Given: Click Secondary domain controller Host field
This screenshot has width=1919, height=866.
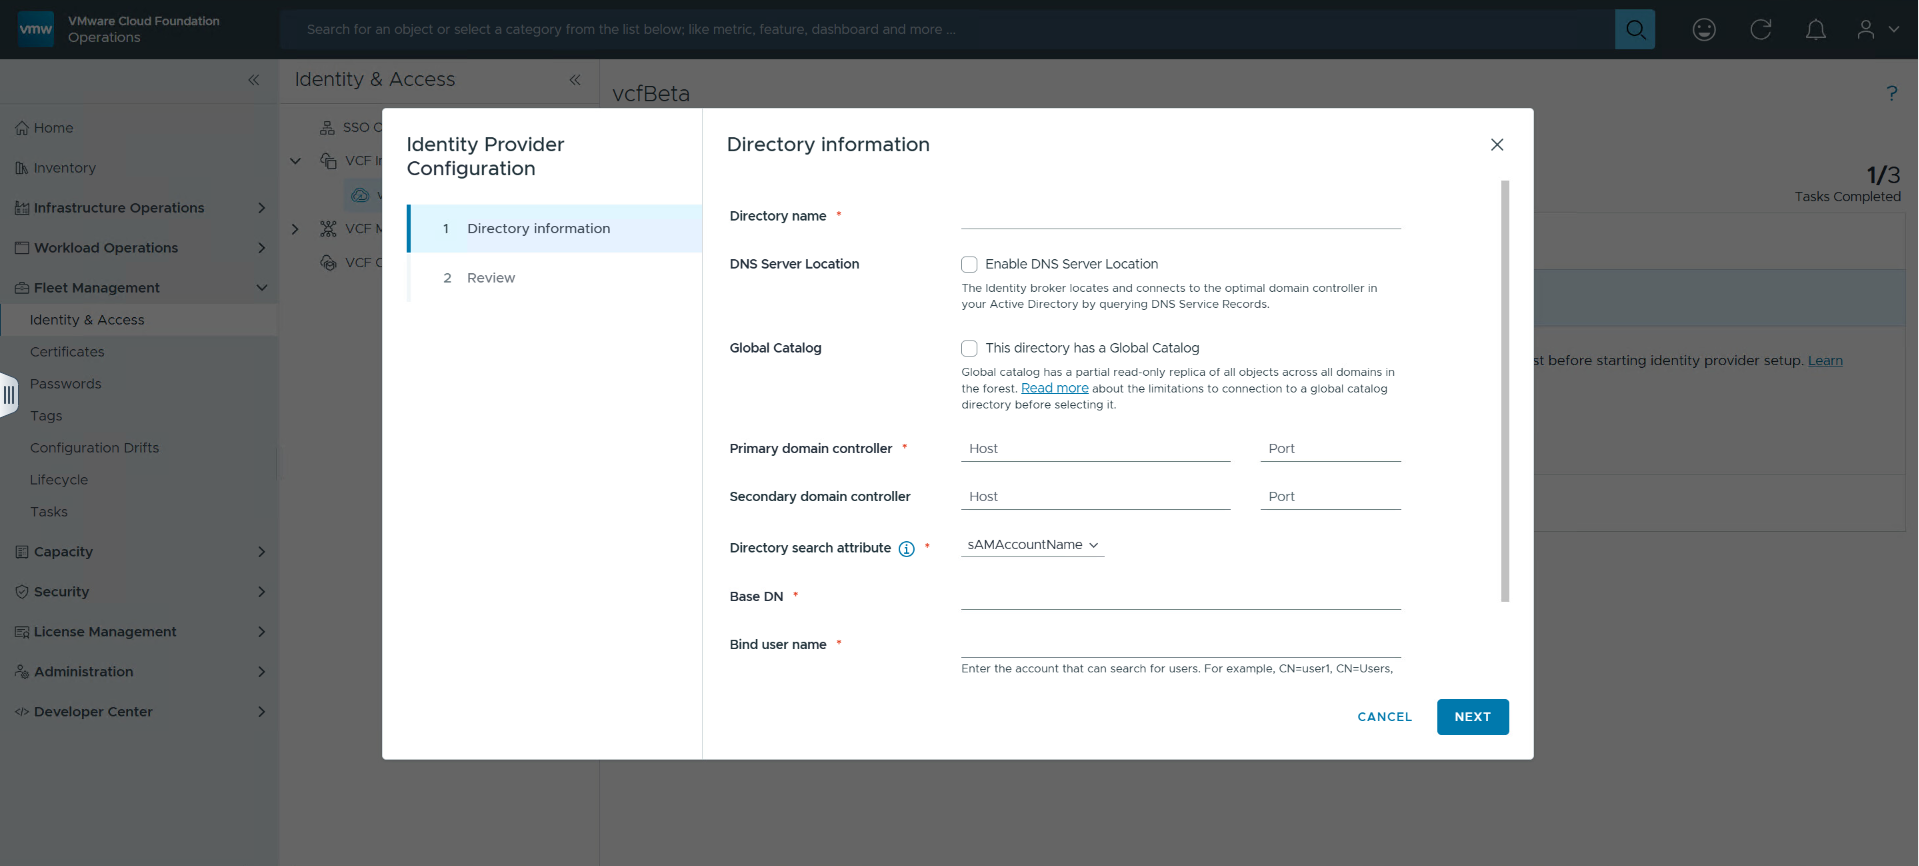Looking at the screenshot, I should tap(1096, 497).
